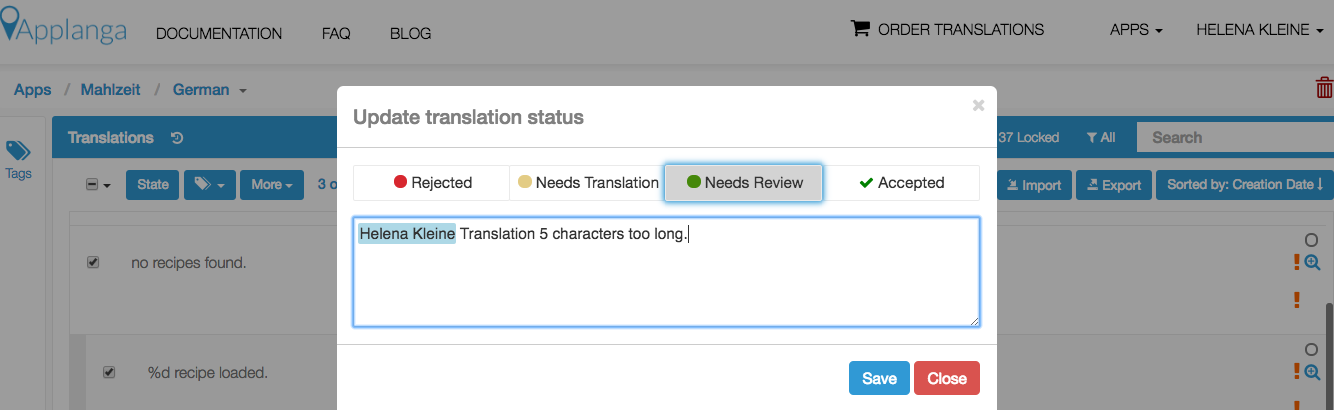Image resolution: width=1334 pixels, height=410 pixels.
Task: Click into the comment text area
Action: point(666,272)
